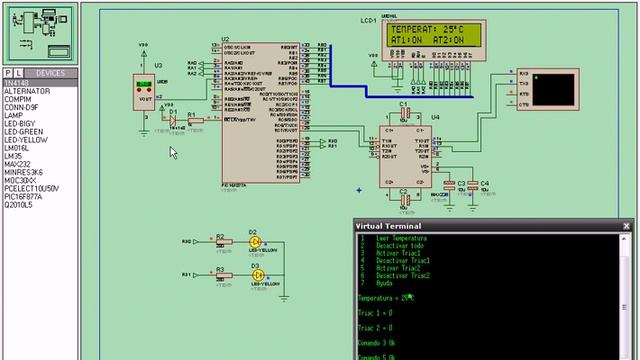The width and height of the screenshot is (640, 360).
Task: Select the D1 diode symbol
Action: [x=173, y=120]
